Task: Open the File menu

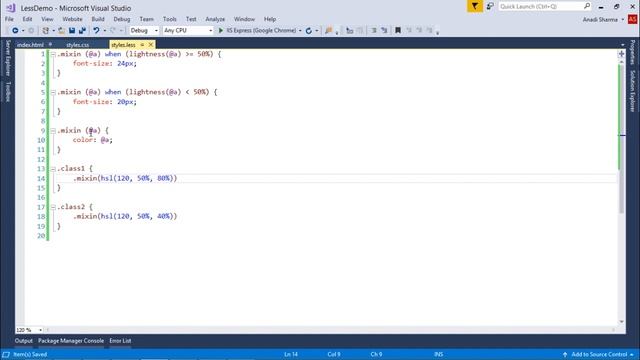Action: [9, 19]
